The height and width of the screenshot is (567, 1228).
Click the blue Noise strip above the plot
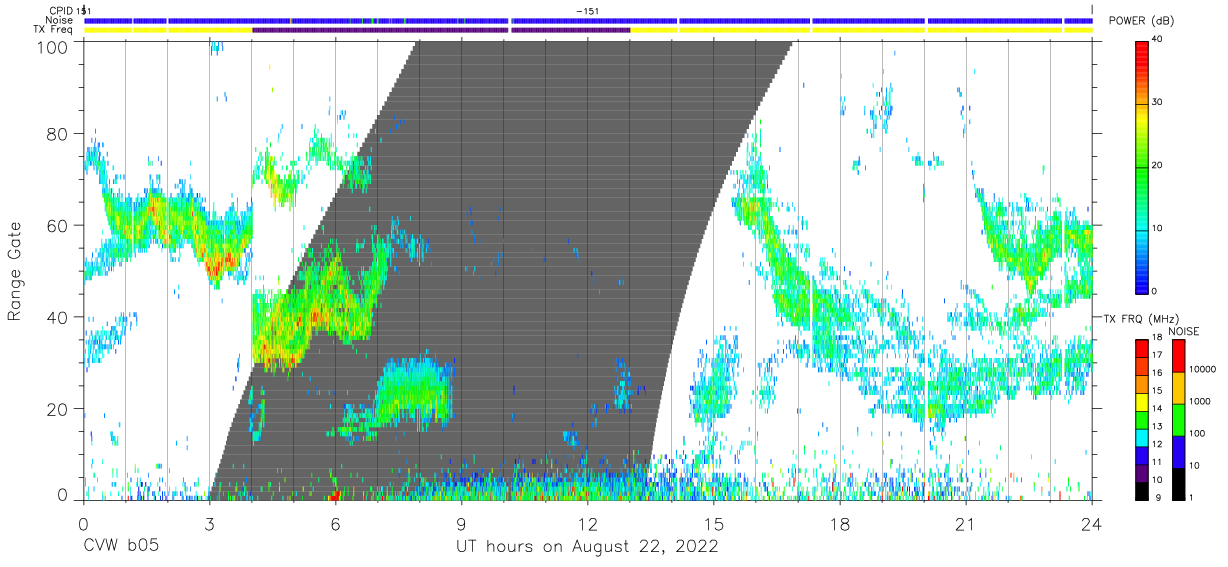click(x=588, y=20)
